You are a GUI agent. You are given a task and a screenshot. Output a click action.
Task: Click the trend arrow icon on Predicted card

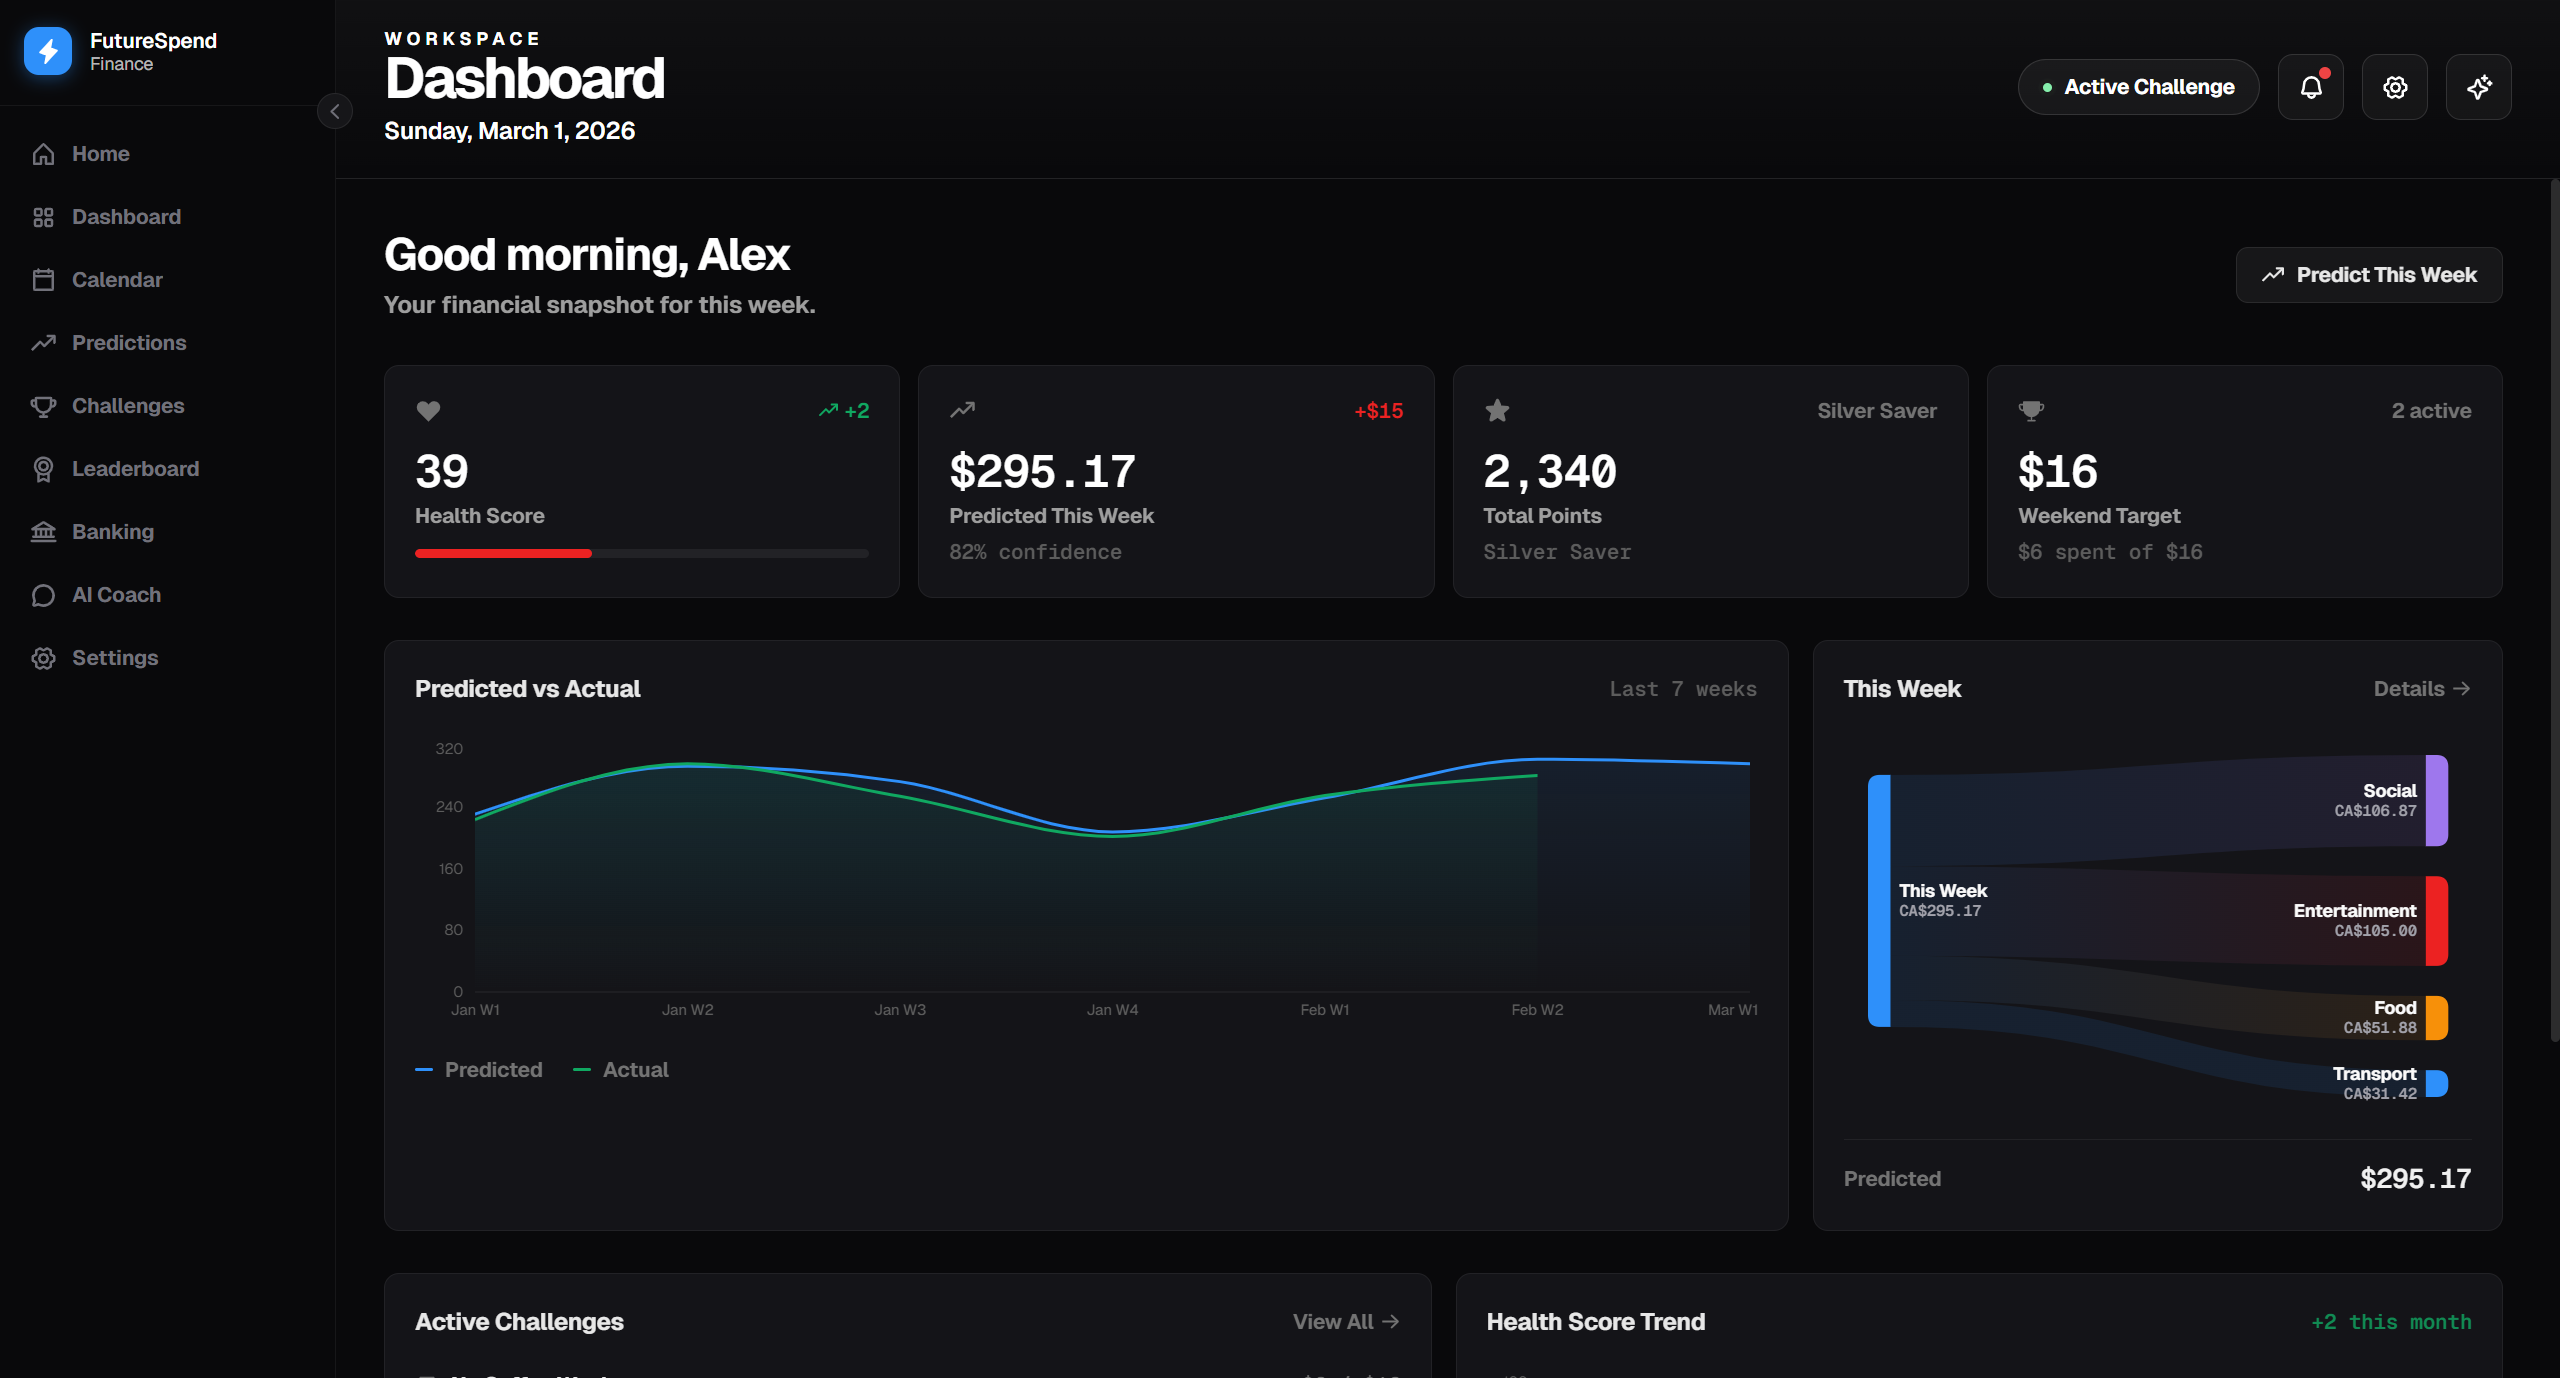pyautogui.click(x=962, y=410)
